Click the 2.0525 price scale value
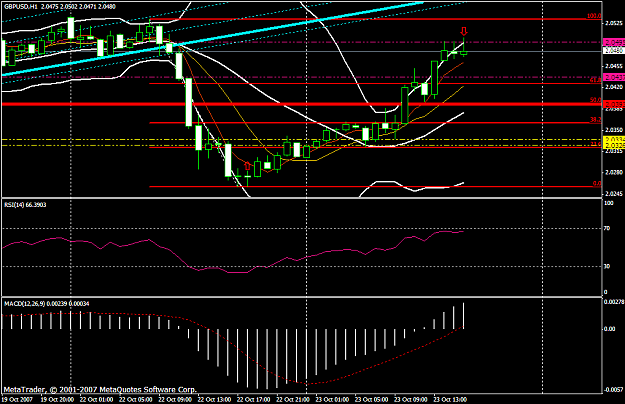This screenshot has height=404, width=625. pyautogui.click(x=614, y=23)
